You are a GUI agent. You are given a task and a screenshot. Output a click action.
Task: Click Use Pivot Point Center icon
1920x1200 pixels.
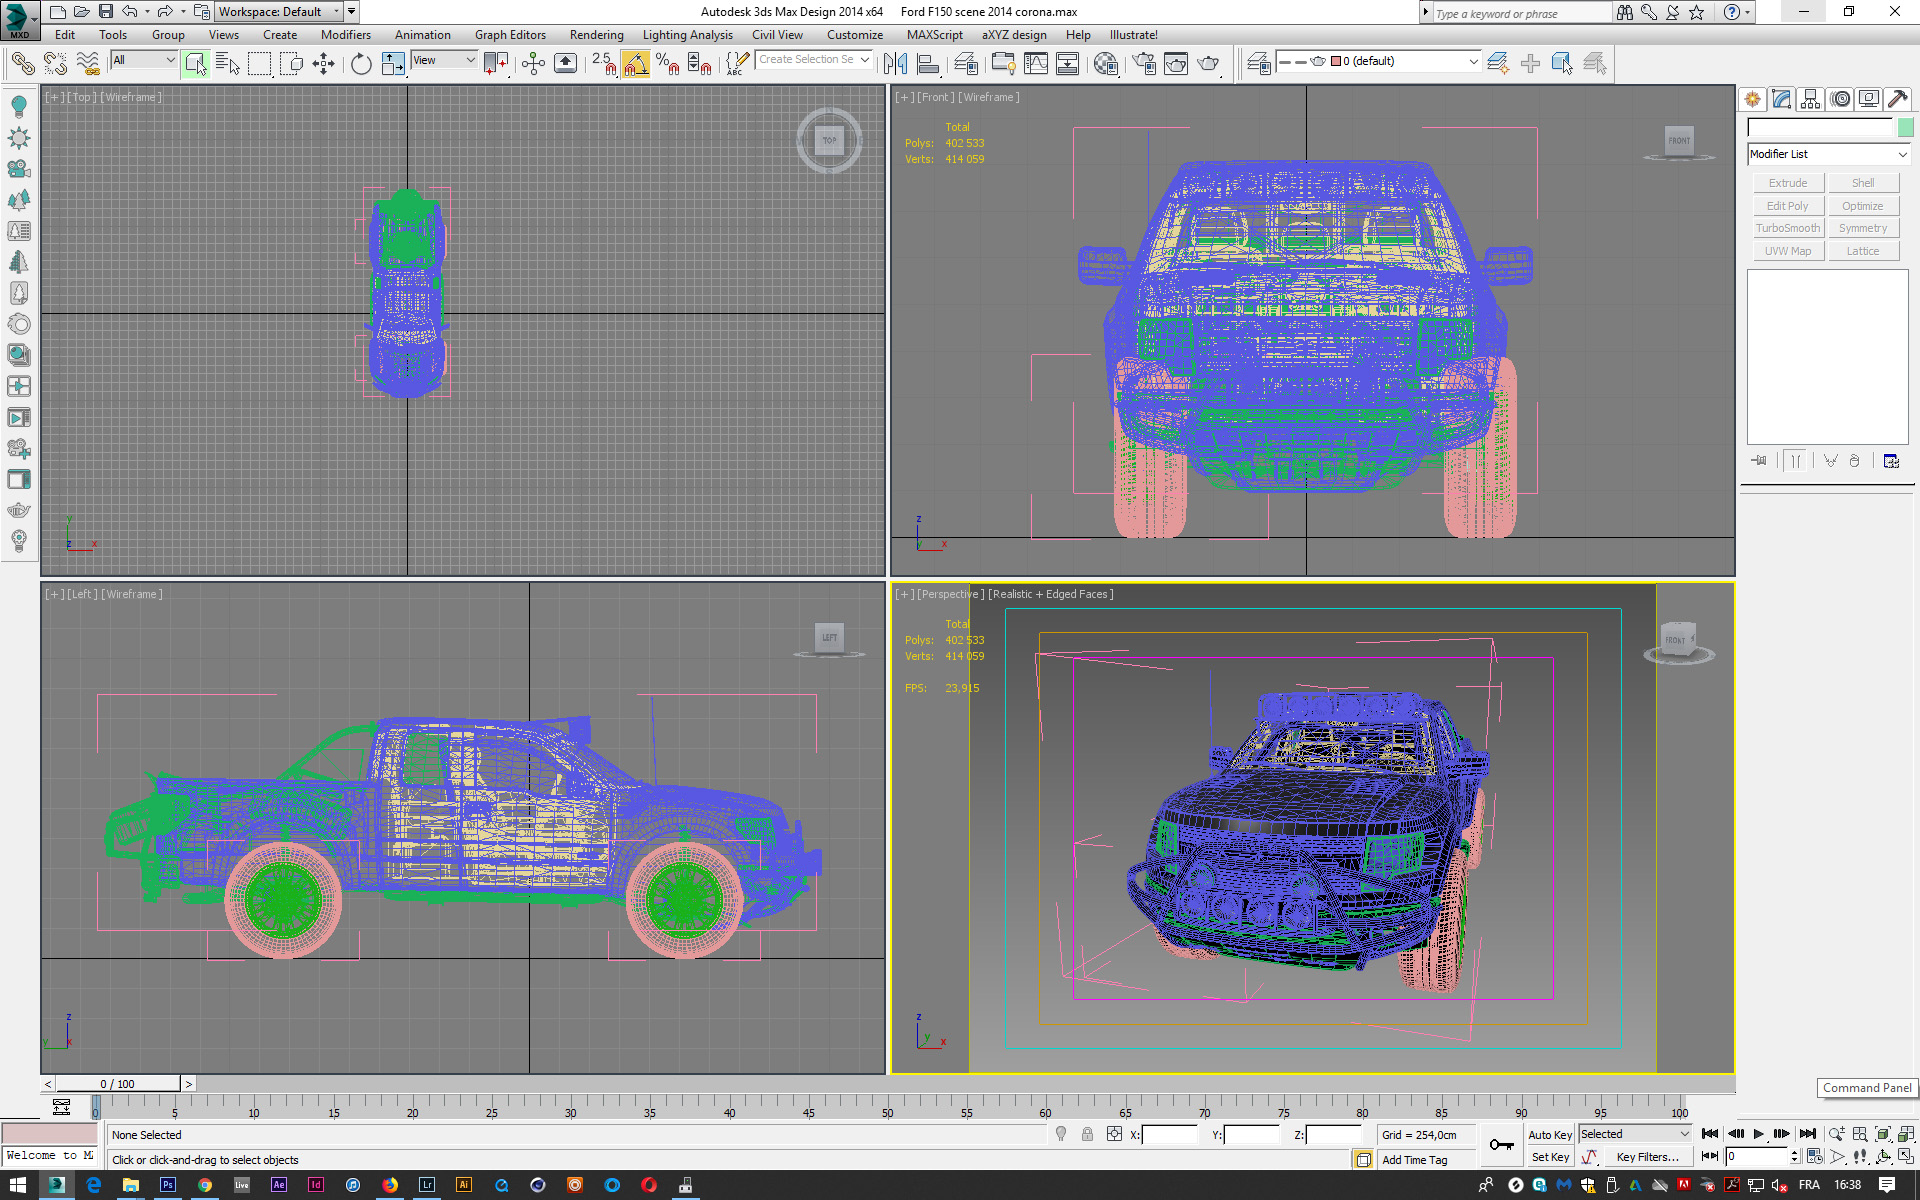496,64
